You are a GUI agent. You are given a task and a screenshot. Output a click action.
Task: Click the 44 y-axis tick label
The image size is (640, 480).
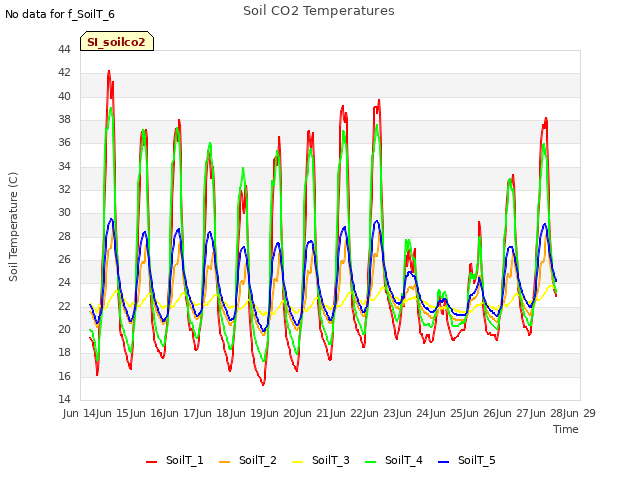[64, 50]
